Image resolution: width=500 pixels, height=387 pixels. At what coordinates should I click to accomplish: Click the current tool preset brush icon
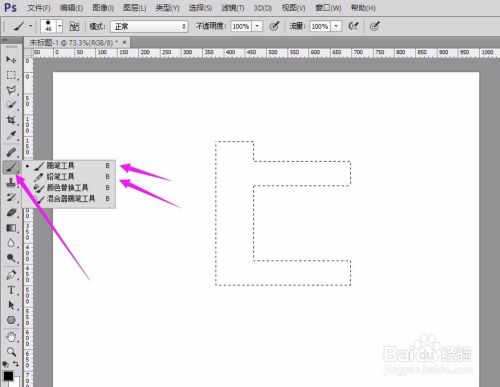(19, 26)
